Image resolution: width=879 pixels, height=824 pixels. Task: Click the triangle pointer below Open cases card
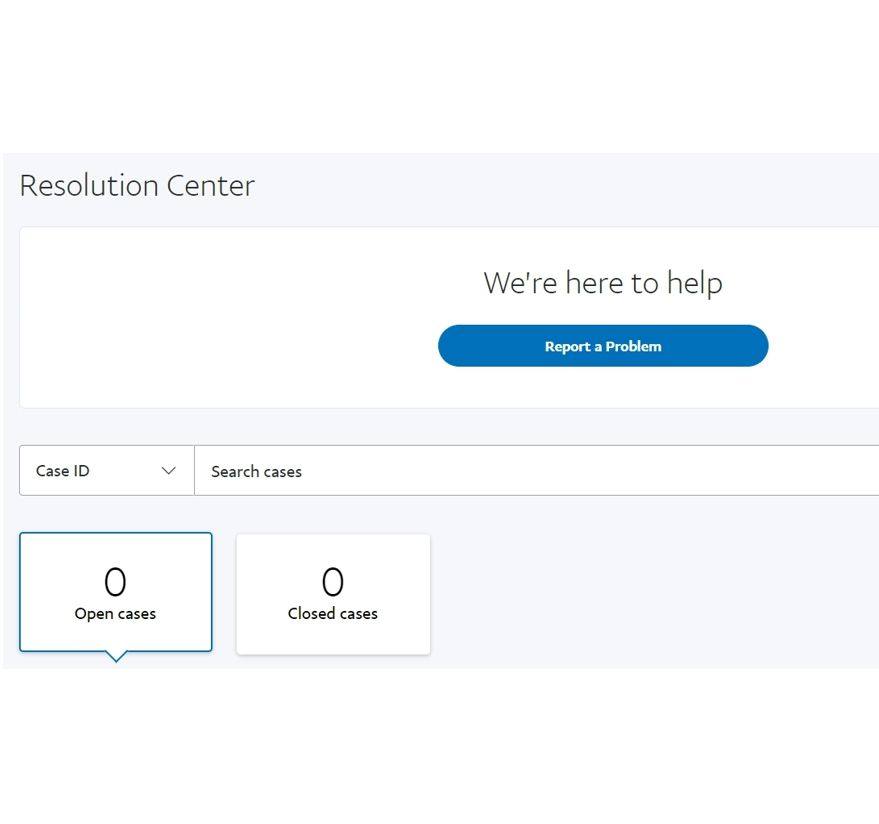(116, 656)
